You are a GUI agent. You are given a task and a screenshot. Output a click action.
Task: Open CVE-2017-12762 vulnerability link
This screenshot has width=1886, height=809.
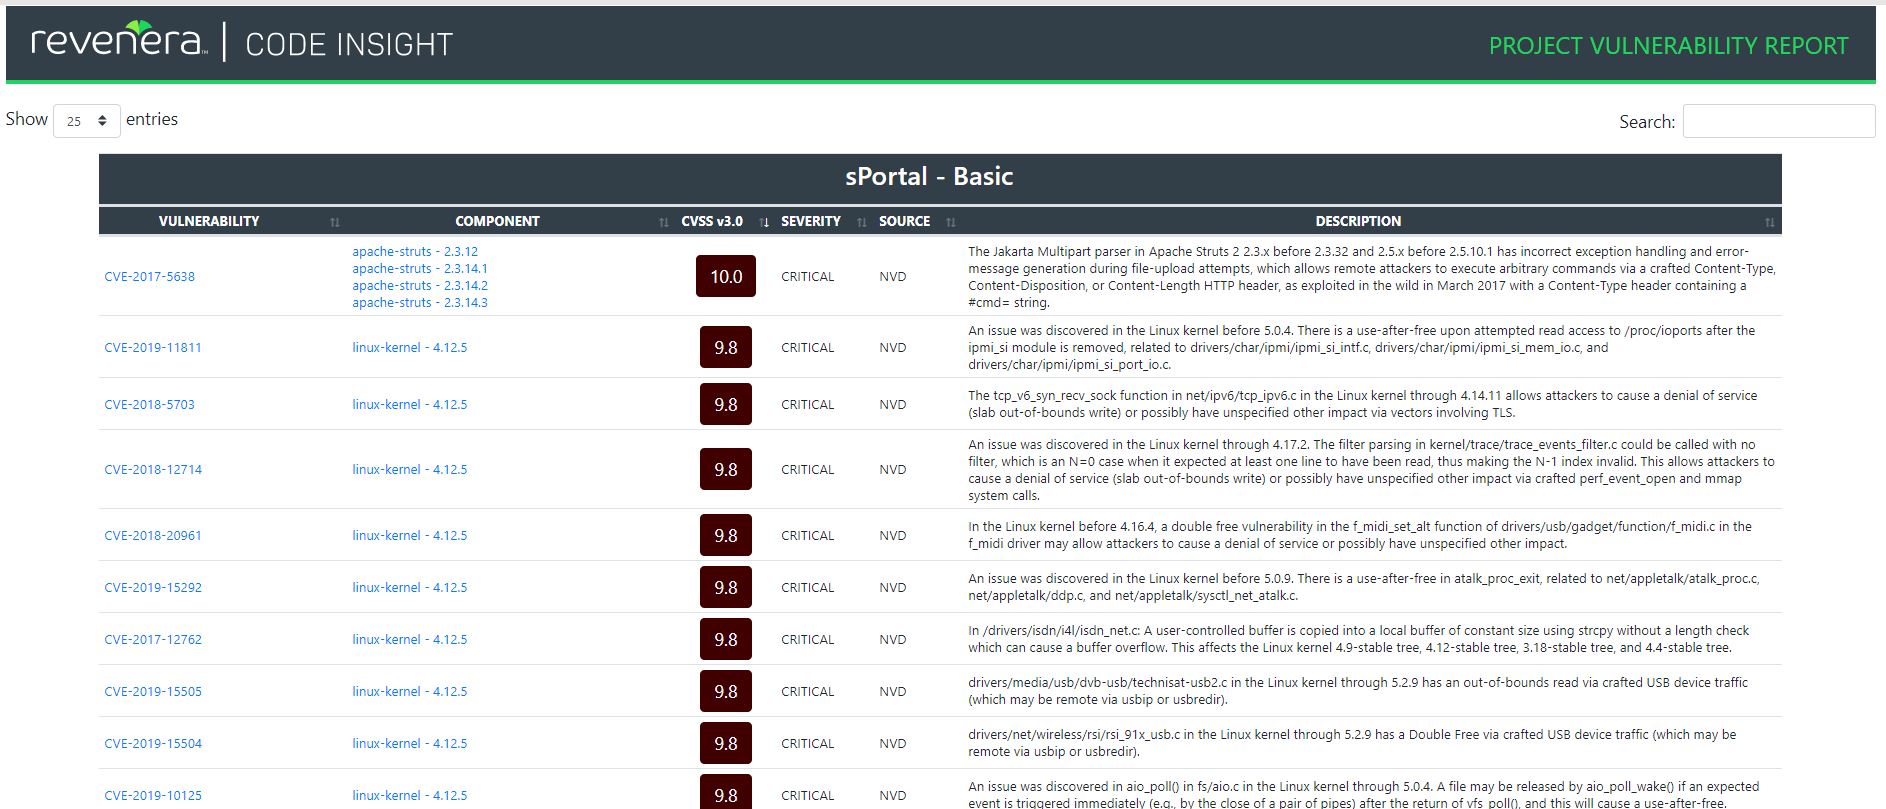click(153, 640)
